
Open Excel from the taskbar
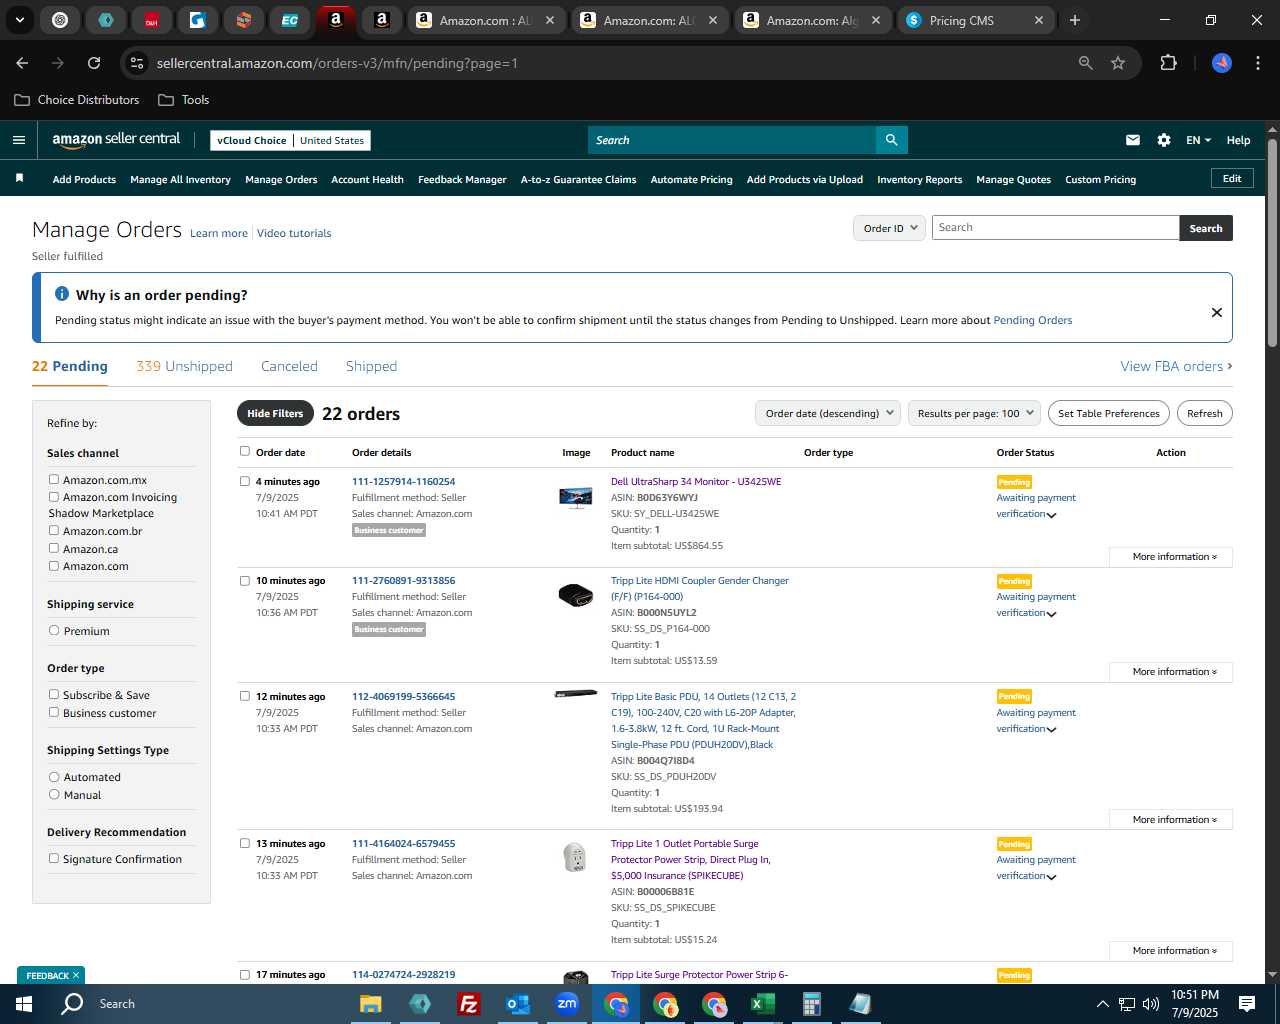763,1004
